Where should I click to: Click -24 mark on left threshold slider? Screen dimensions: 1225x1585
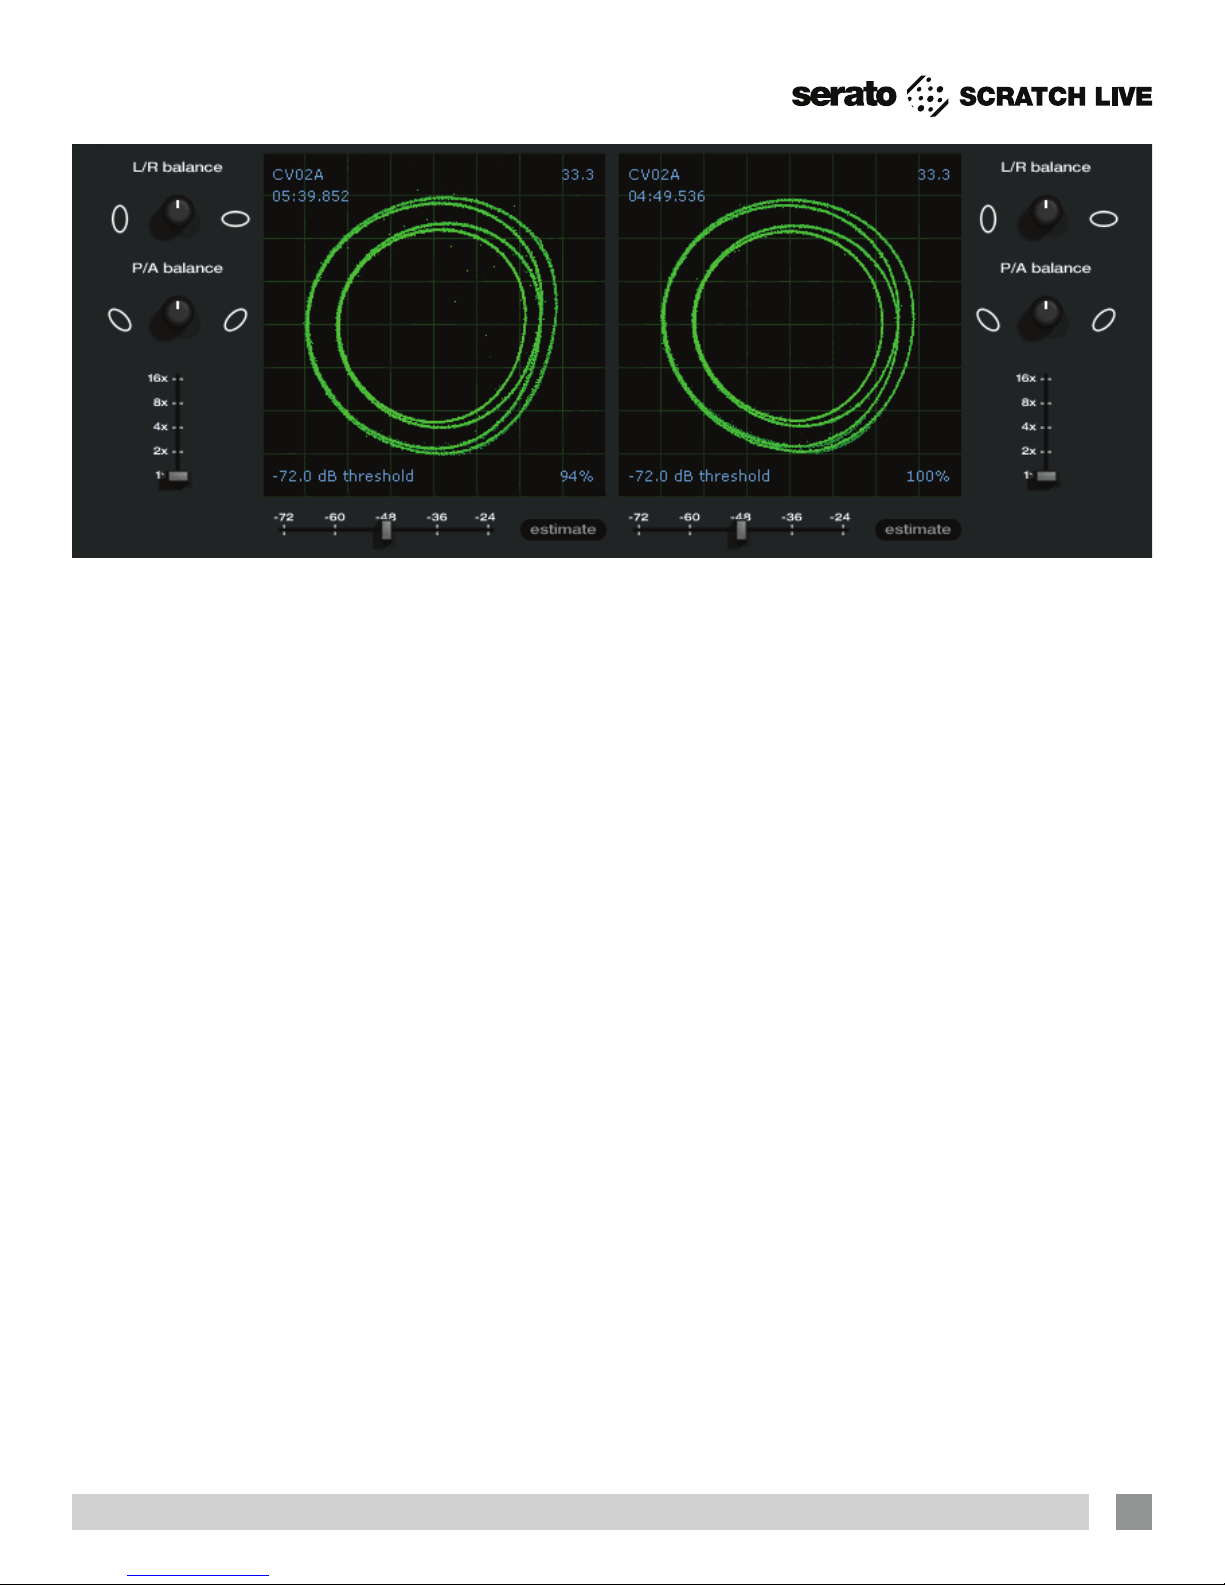(485, 518)
